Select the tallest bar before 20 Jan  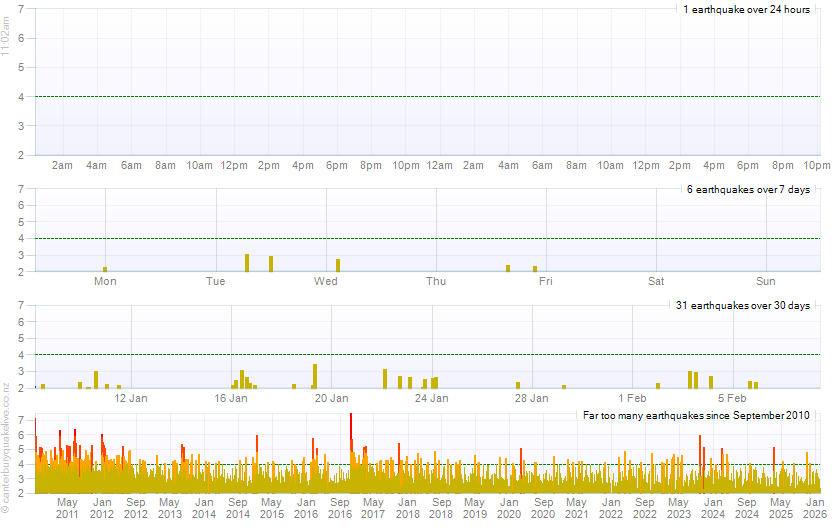315,376
